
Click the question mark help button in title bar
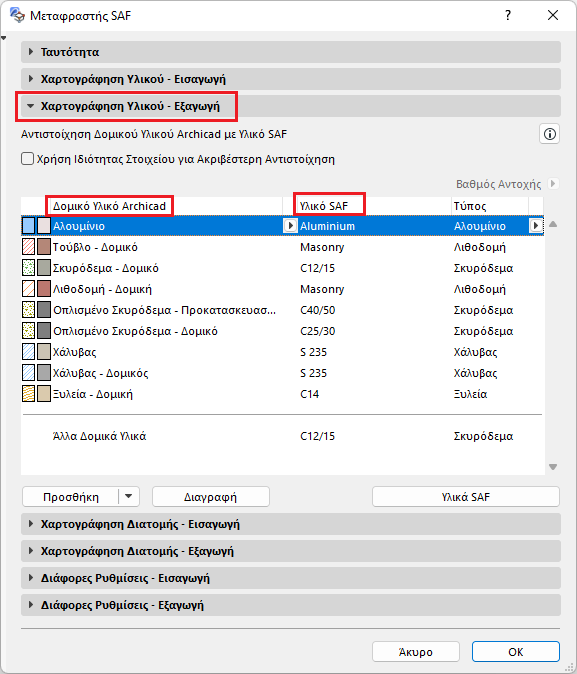508,15
